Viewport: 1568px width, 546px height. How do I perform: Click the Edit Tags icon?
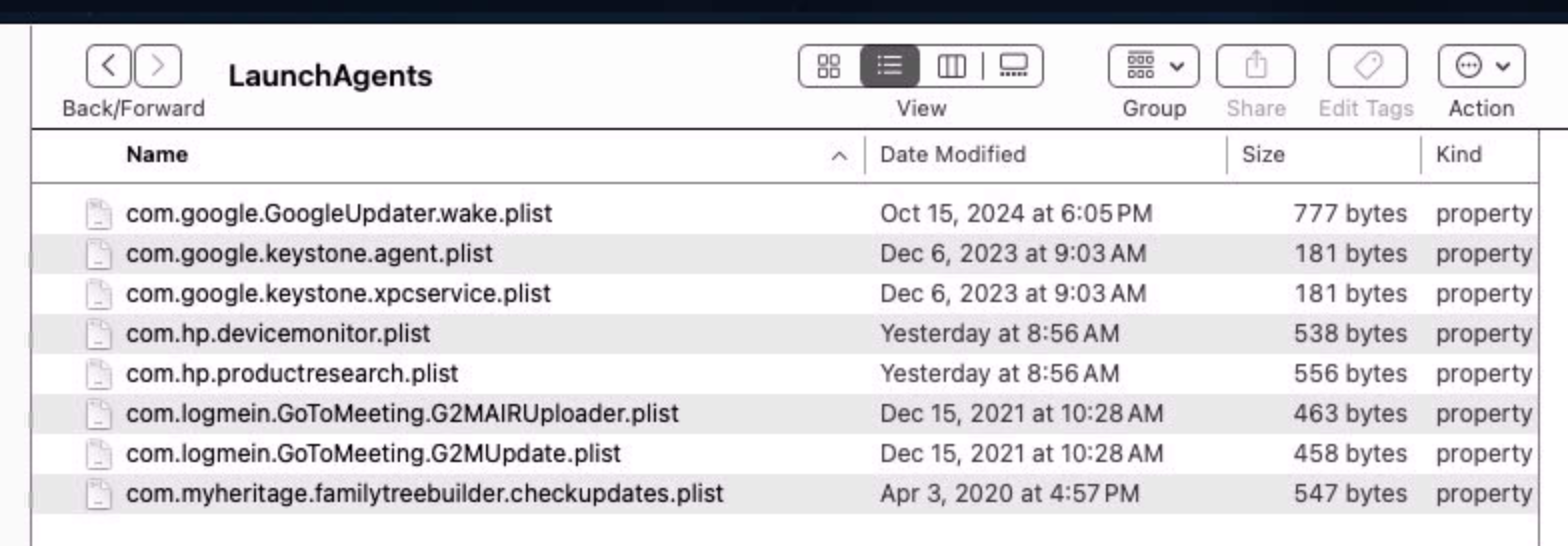pyautogui.click(x=1366, y=67)
